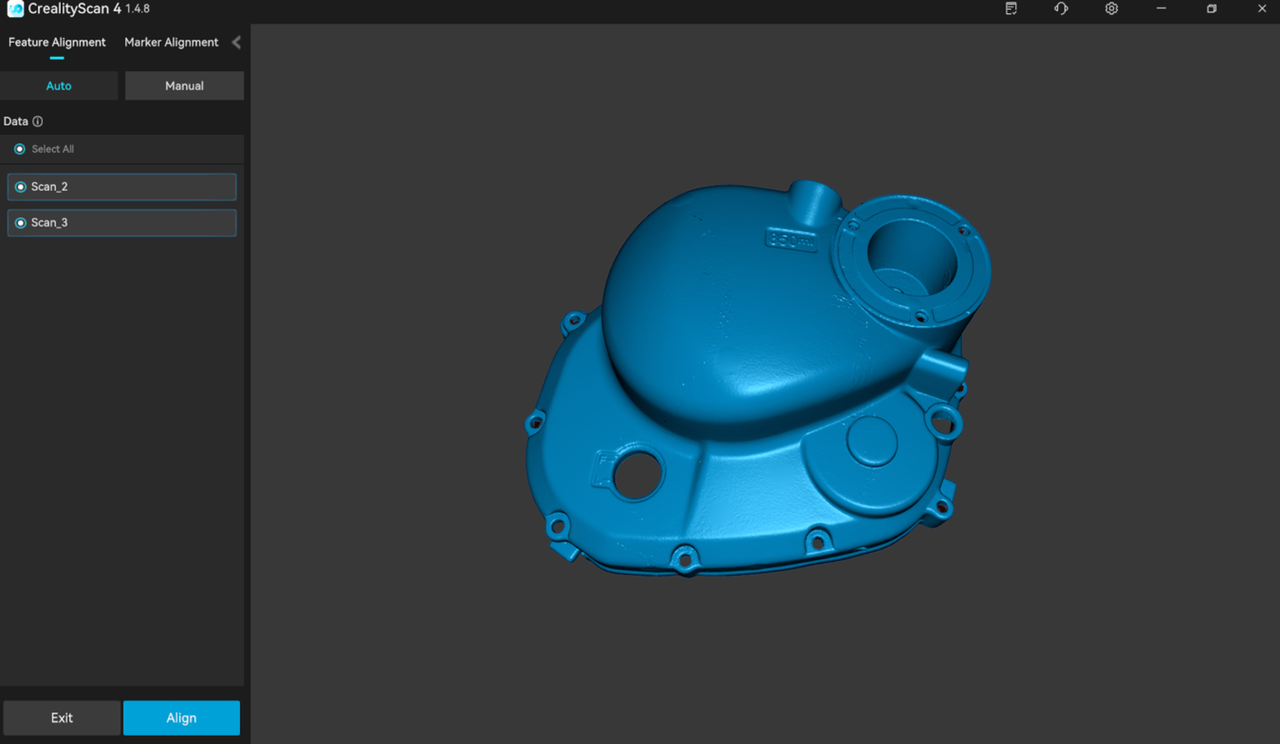
Task: Open the feedback notes icon in title bar
Action: (x=1011, y=9)
